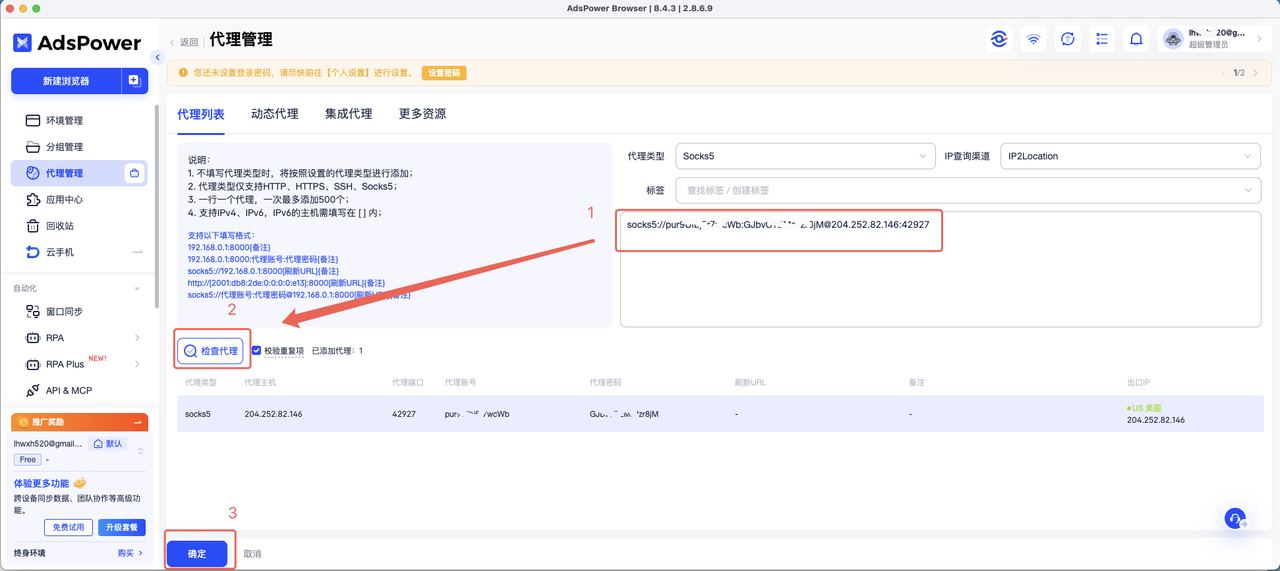This screenshot has height=571, width=1280.
Task: Open notifications bell icon
Action: tap(1136, 39)
